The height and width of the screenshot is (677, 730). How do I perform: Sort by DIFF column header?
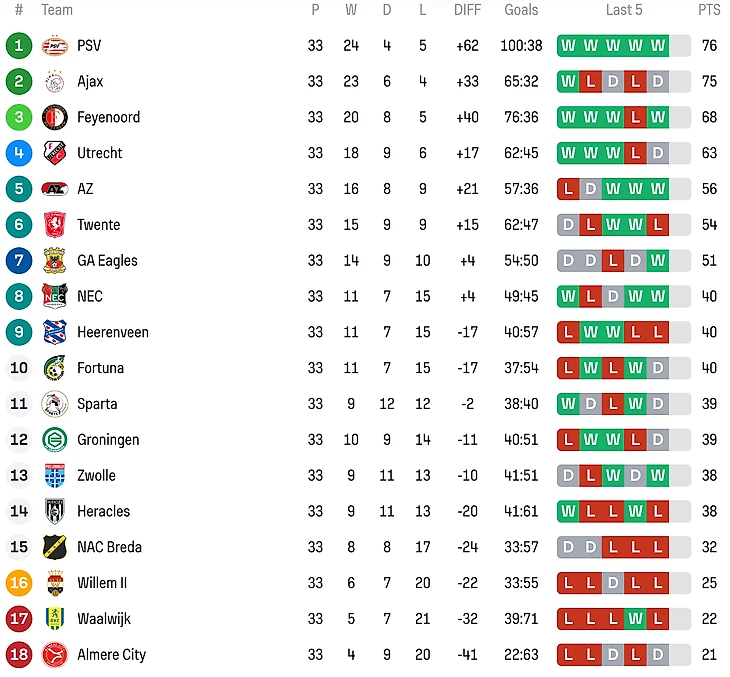(x=467, y=10)
